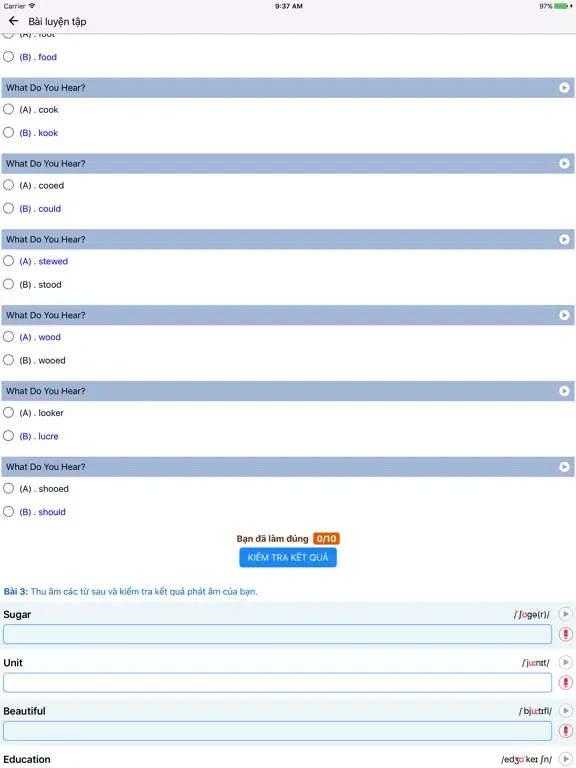Focus the Sugar recording text field

coord(277,634)
